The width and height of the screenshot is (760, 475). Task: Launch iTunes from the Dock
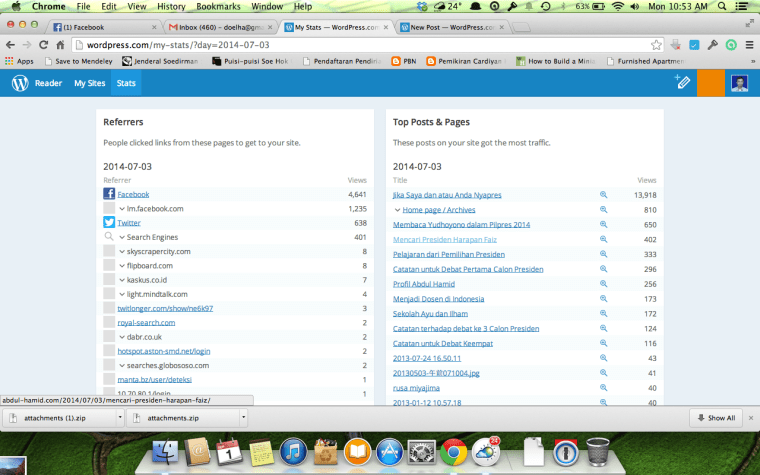tap(293, 453)
